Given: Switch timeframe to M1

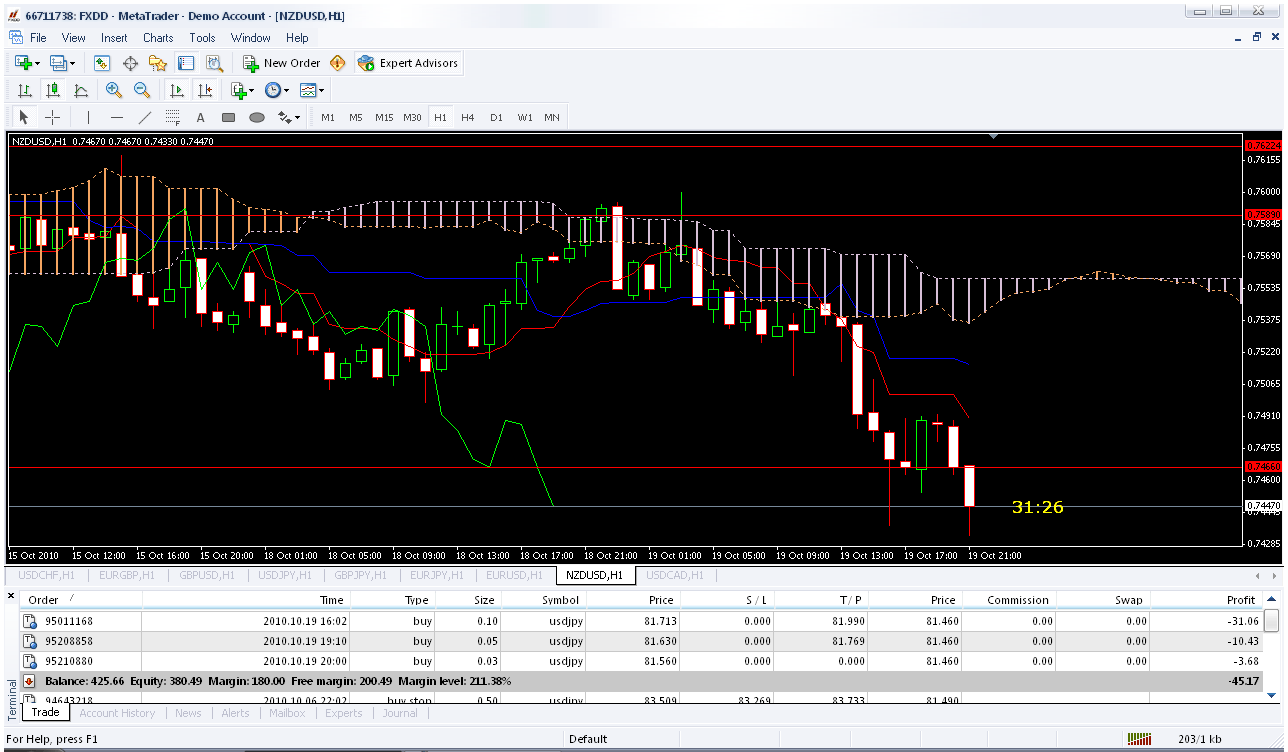Looking at the screenshot, I should [x=328, y=117].
